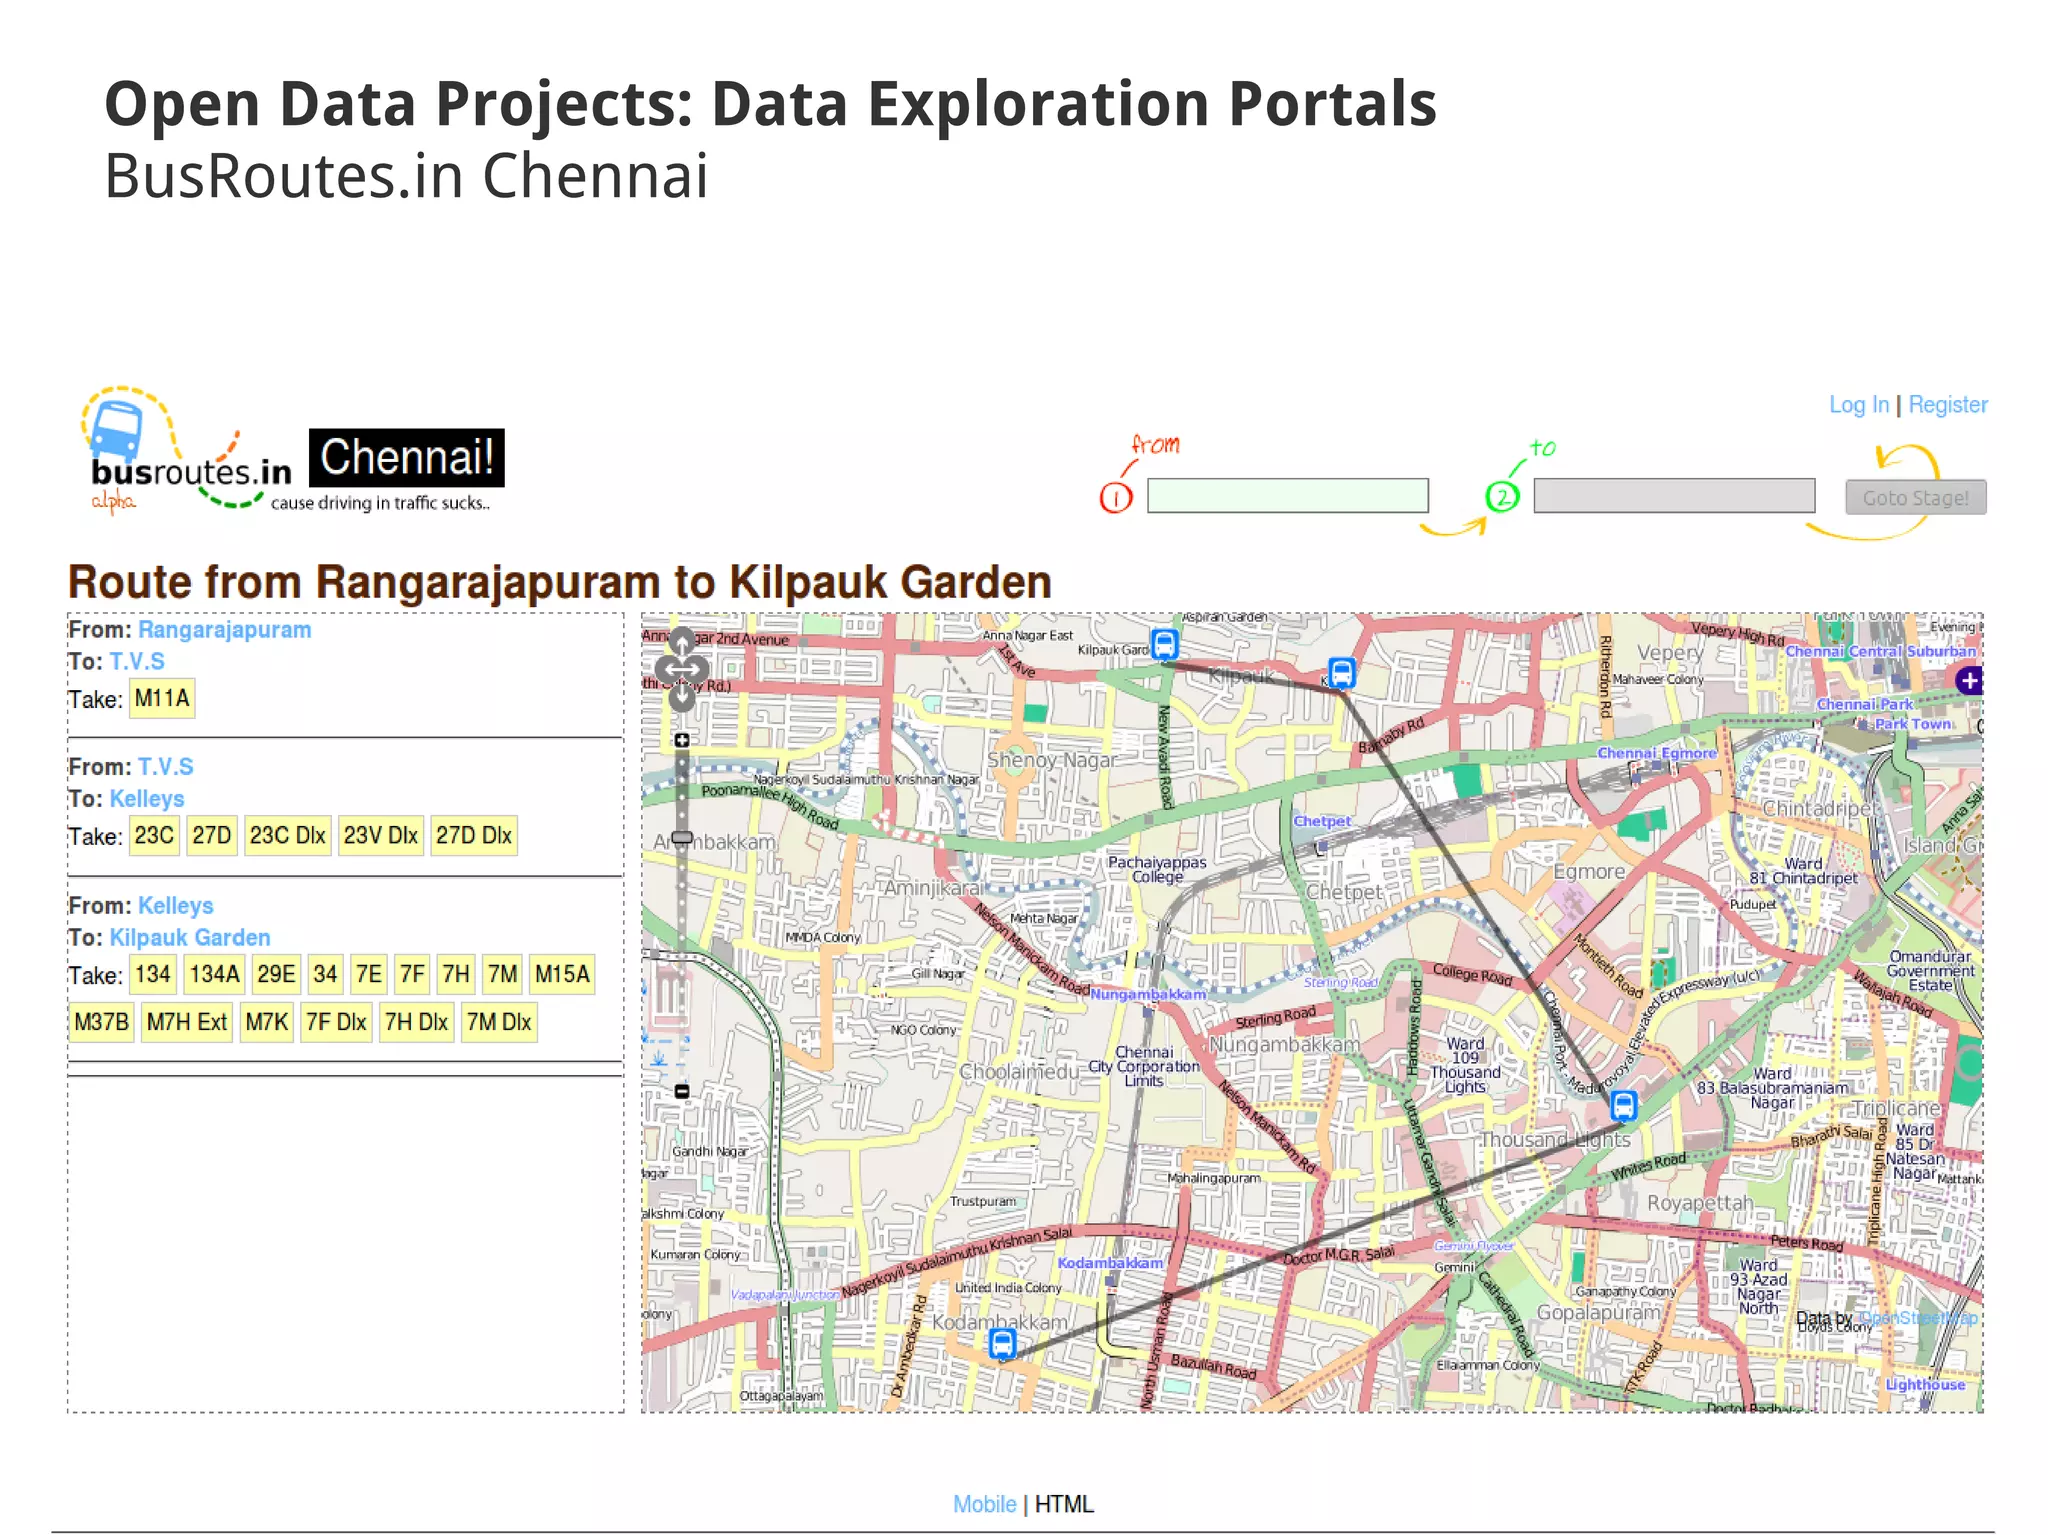Click the HTML version label
Screen dimensions: 2048x1535
pos(1064,1504)
